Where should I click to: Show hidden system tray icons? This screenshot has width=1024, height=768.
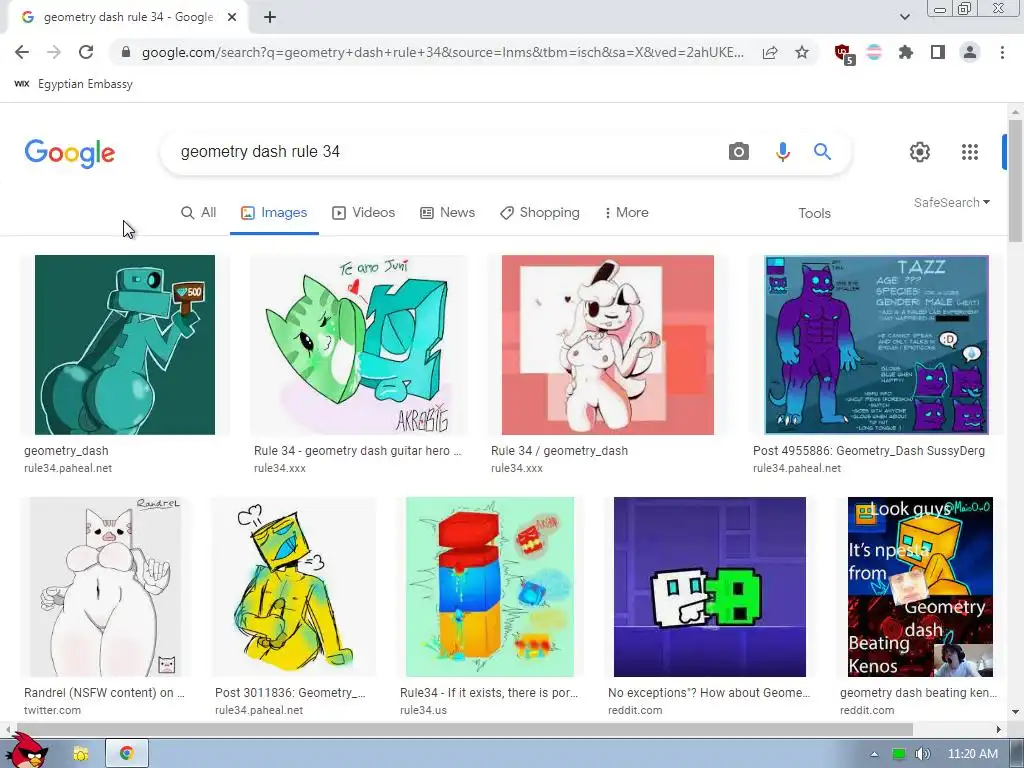pos(874,754)
